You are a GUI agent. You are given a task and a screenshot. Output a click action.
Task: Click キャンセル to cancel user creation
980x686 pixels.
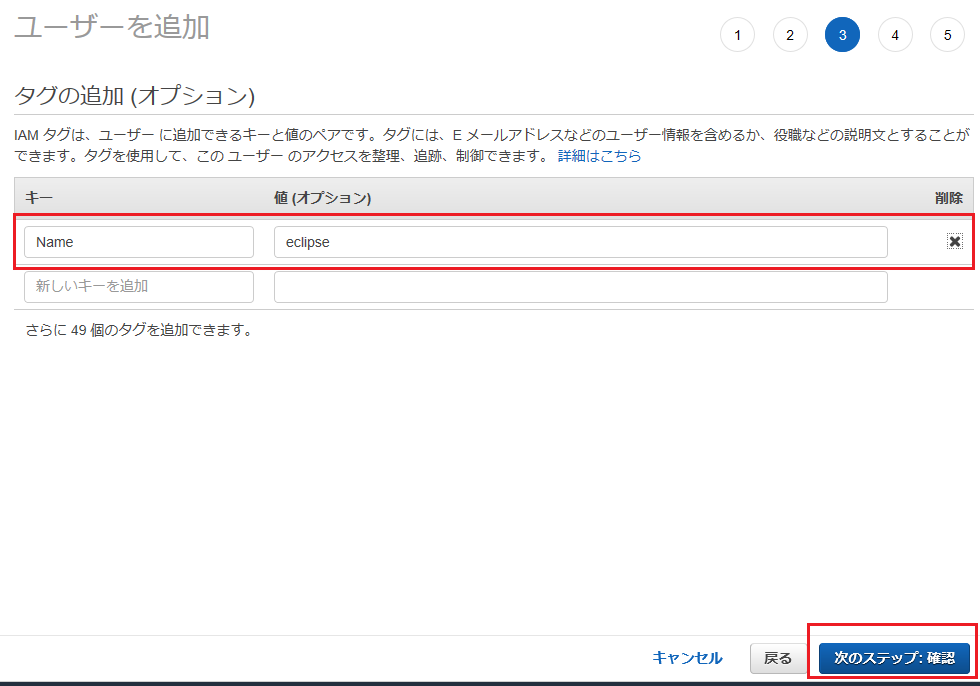point(688,658)
